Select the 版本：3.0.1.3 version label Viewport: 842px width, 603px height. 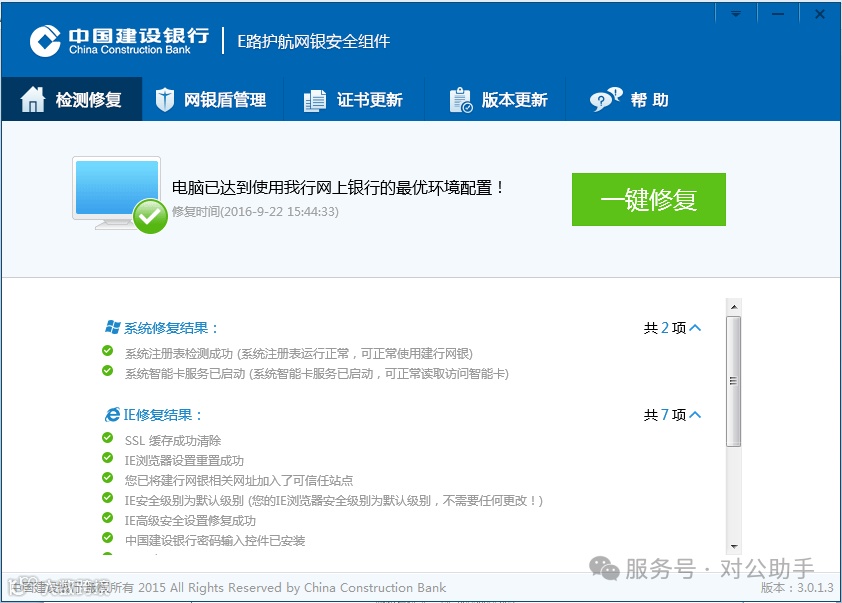coord(797,587)
